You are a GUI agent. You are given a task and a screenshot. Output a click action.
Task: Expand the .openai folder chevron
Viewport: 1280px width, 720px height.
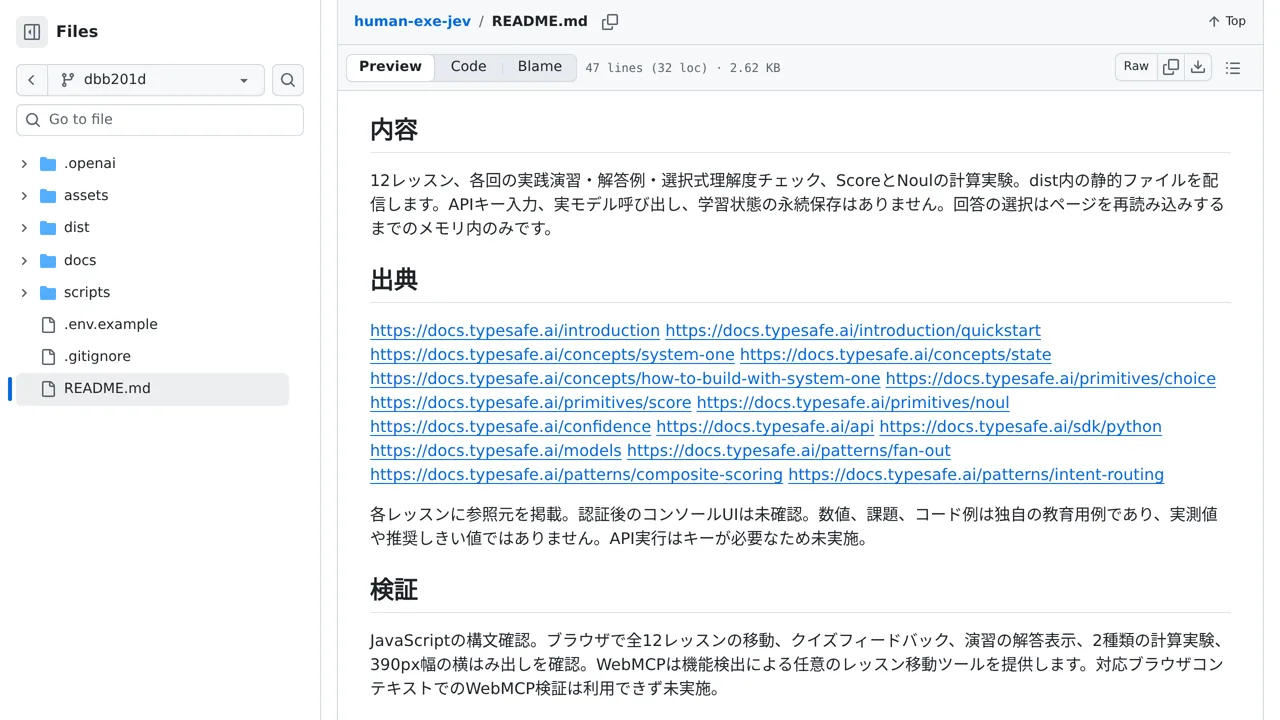24,164
